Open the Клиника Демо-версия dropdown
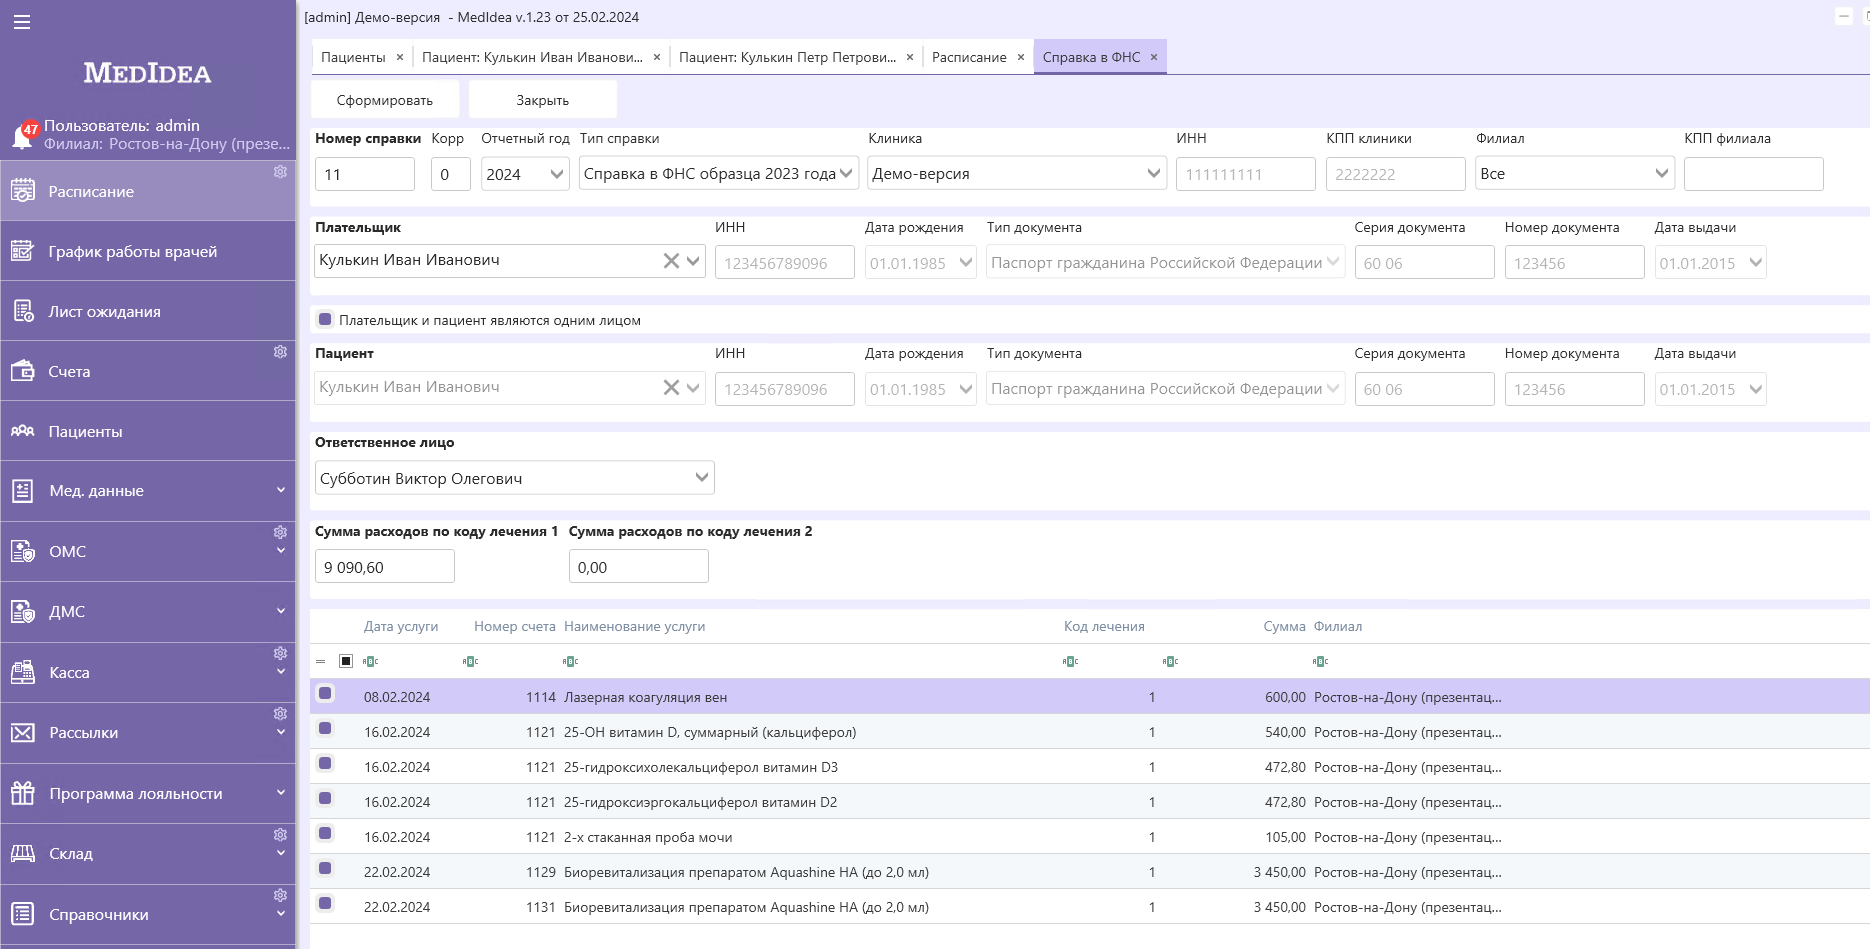The width and height of the screenshot is (1870, 949). coord(1154,174)
